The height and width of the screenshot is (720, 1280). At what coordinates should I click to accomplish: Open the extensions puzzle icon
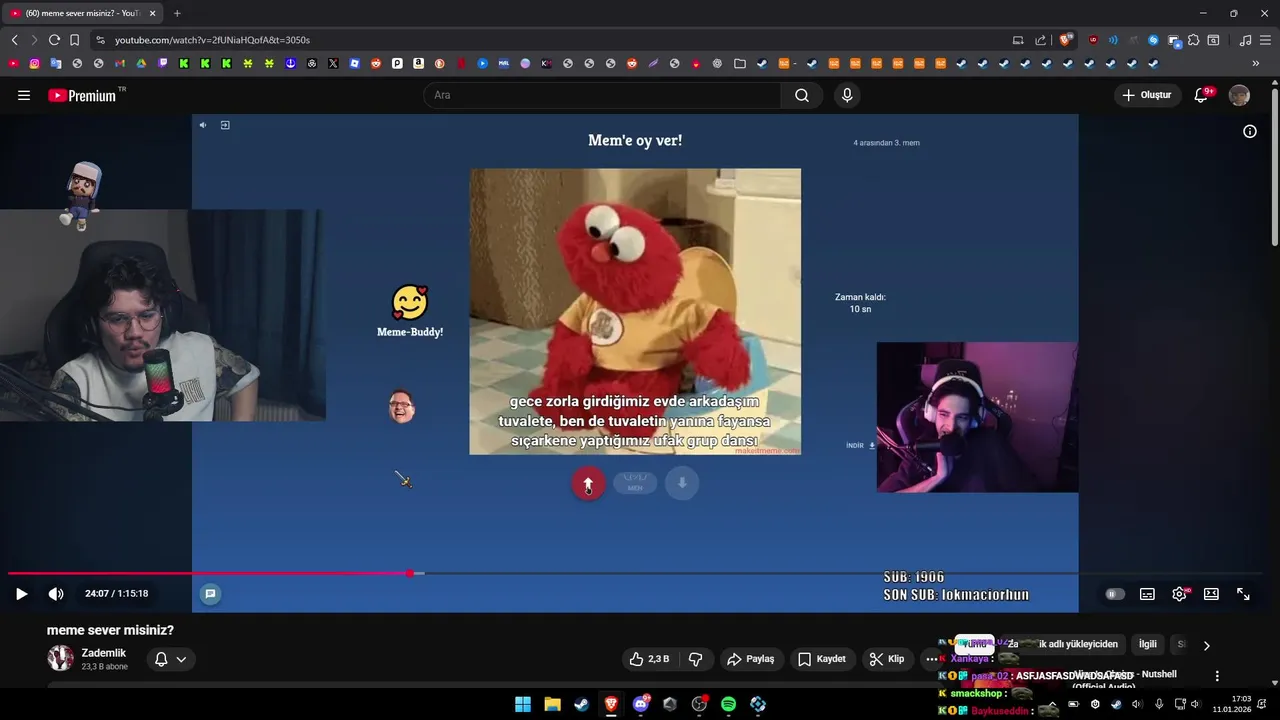point(1193,40)
